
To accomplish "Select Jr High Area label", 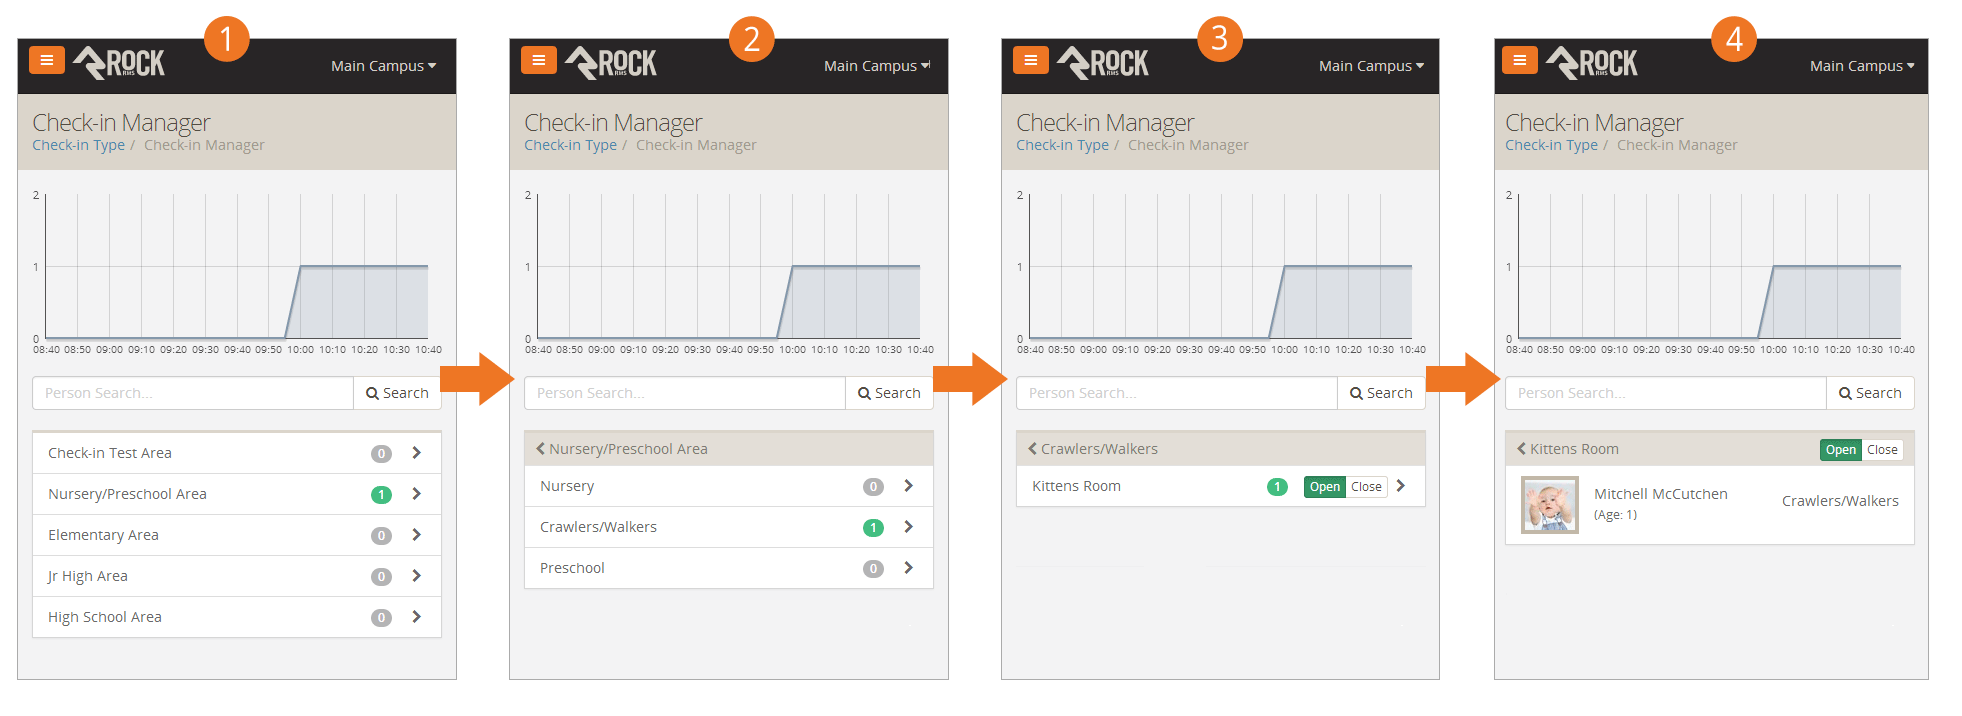I will pyautogui.click(x=88, y=576).
